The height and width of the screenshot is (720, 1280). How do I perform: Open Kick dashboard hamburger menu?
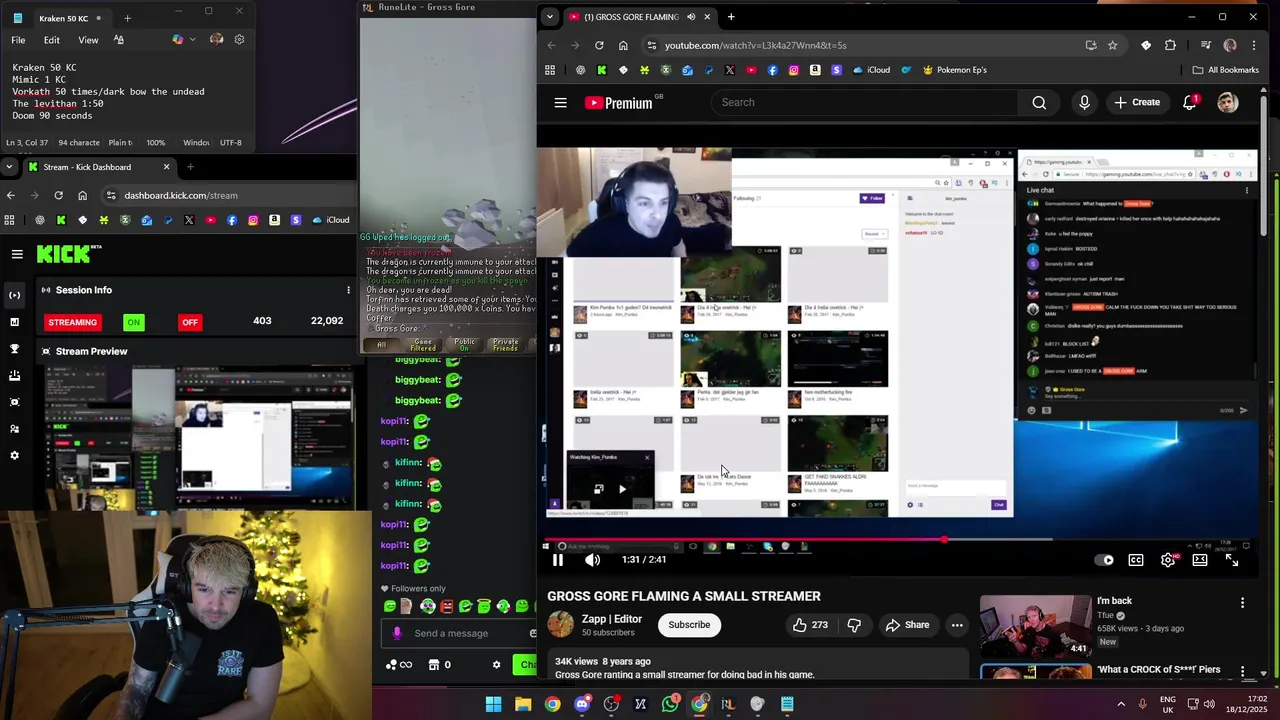point(17,254)
